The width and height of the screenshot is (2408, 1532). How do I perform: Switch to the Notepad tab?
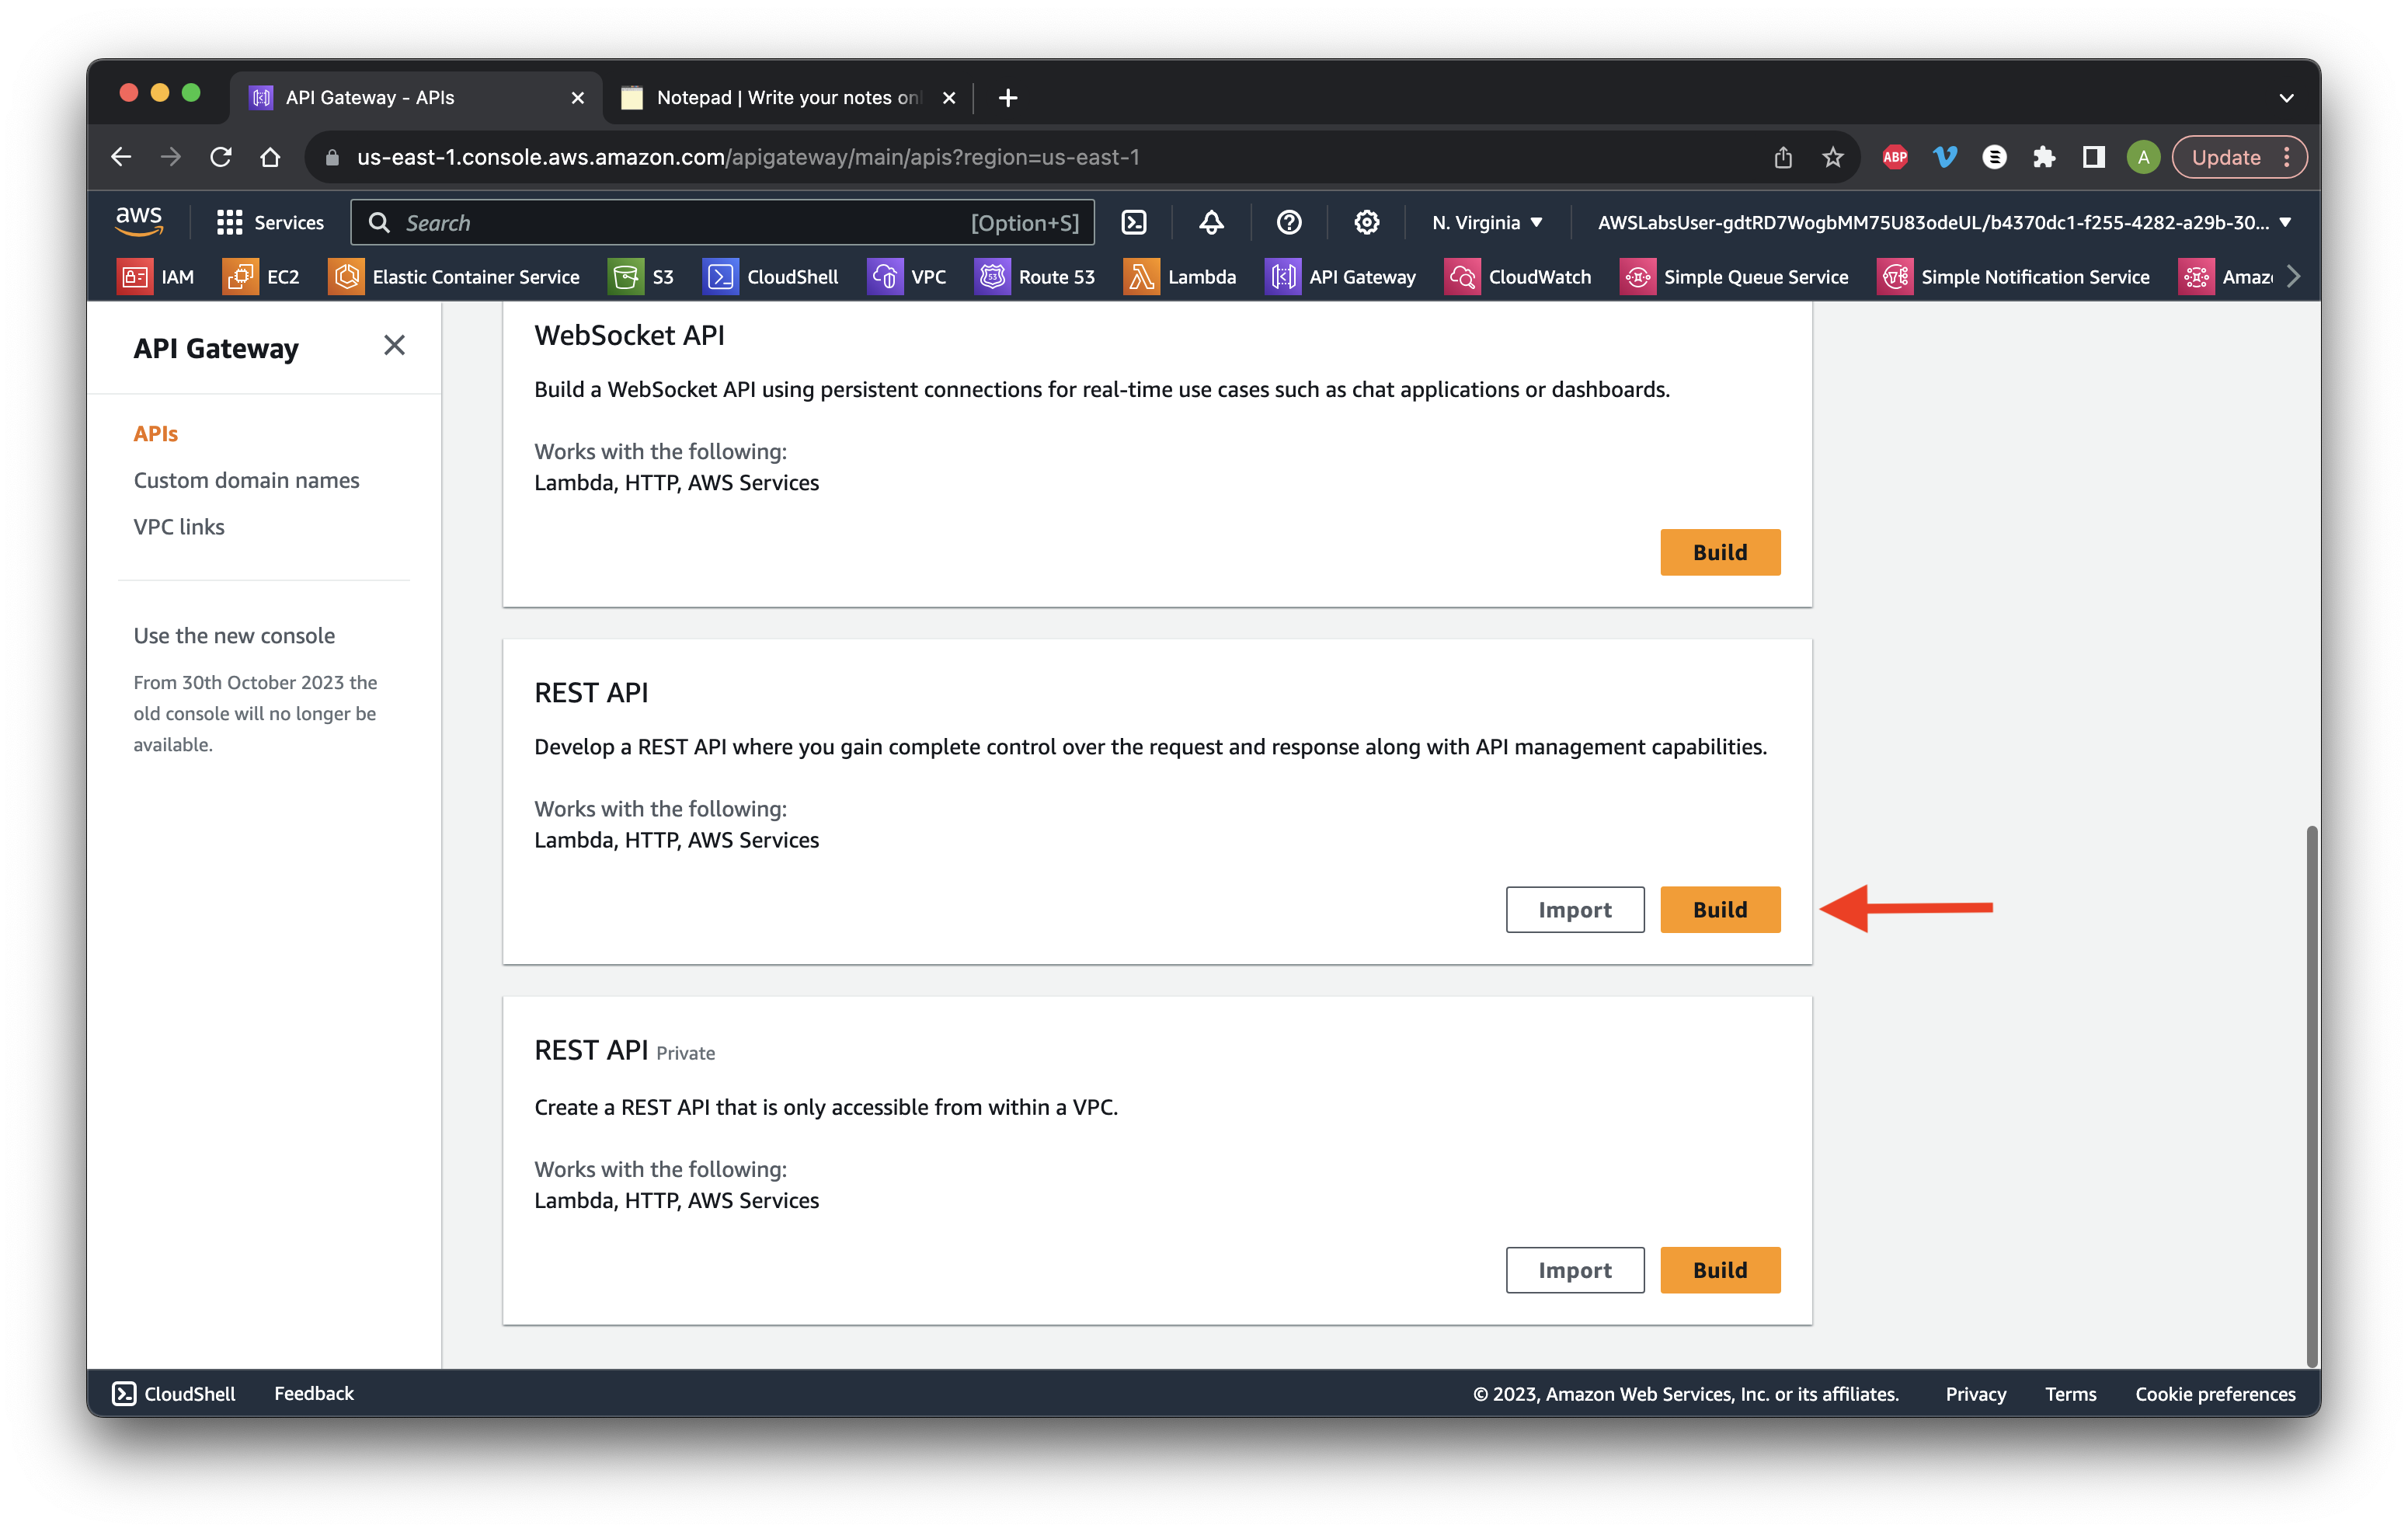(787, 97)
